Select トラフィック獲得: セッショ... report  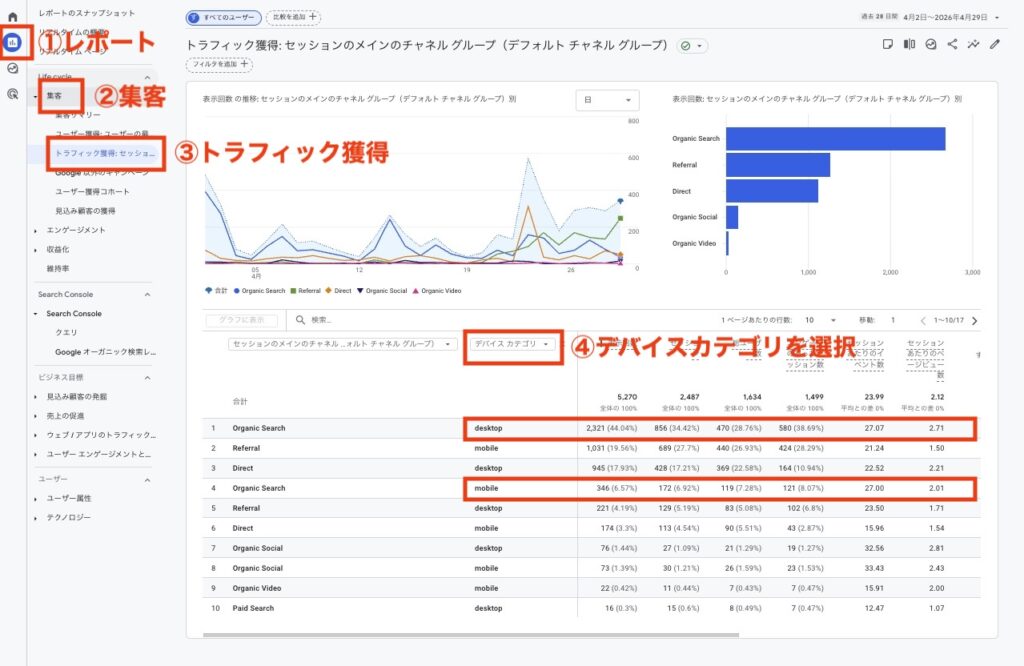[x=105, y=153]
